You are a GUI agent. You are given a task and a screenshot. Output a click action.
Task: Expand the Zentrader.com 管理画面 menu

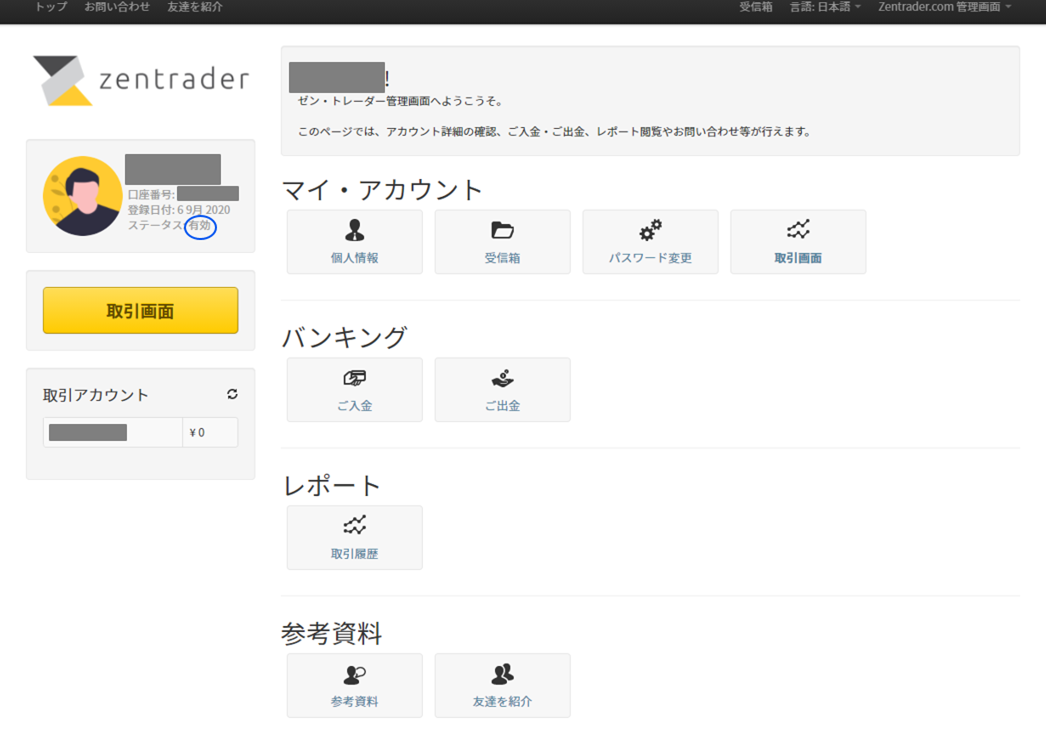945,7
